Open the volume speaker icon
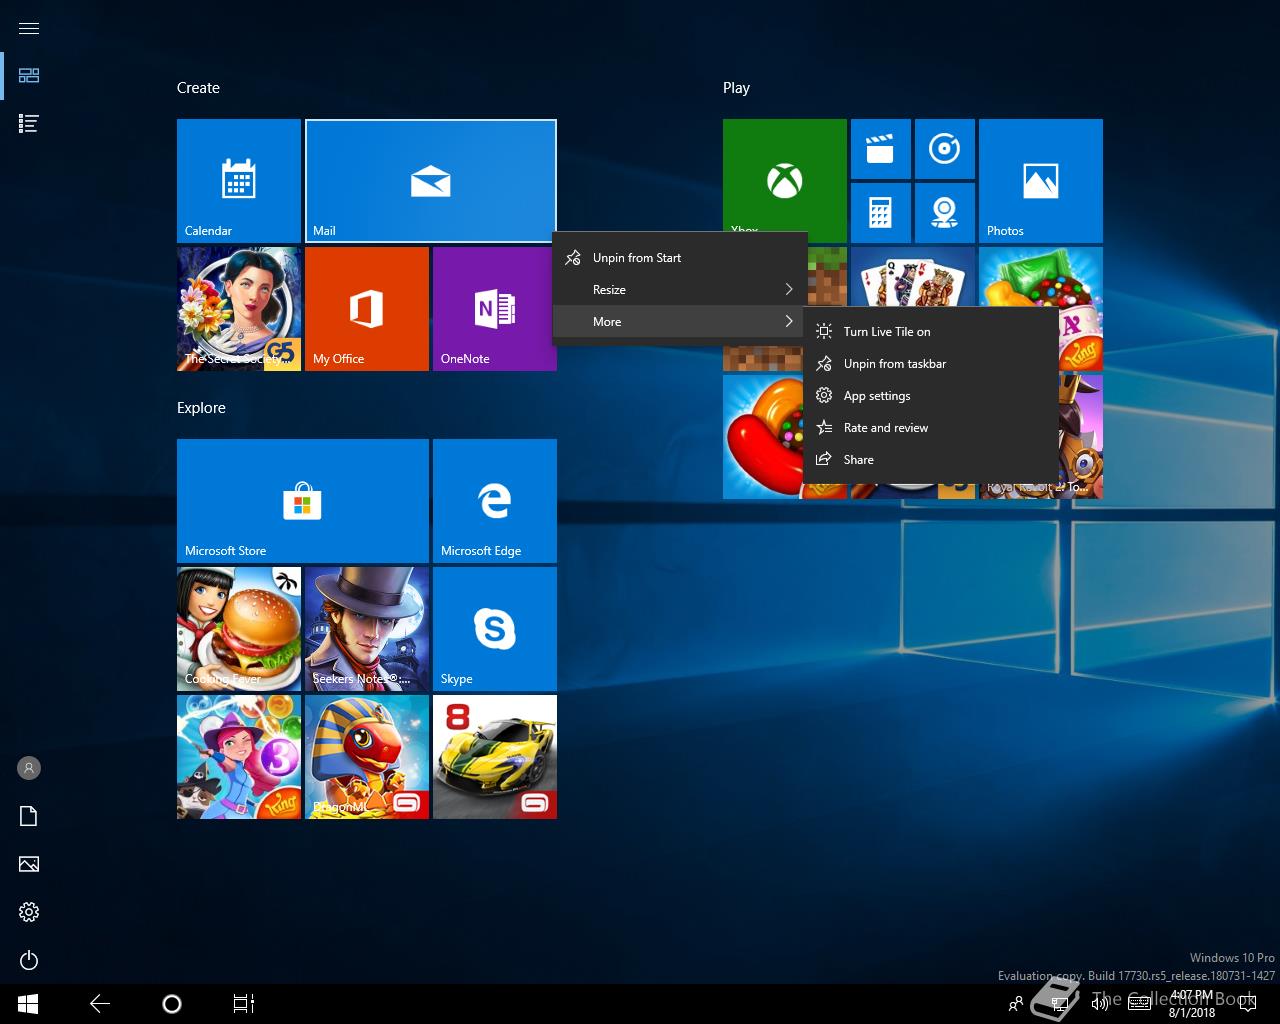The height and width of the screenshot is (1024, 1280). pyautogui.click(x=1100, y=1004)
